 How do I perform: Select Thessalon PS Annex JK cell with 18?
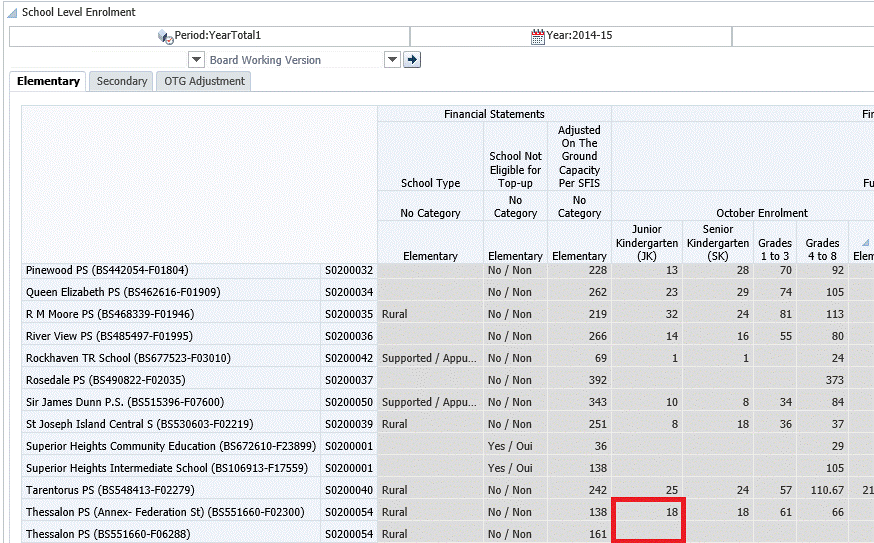(x=647, y=512)
